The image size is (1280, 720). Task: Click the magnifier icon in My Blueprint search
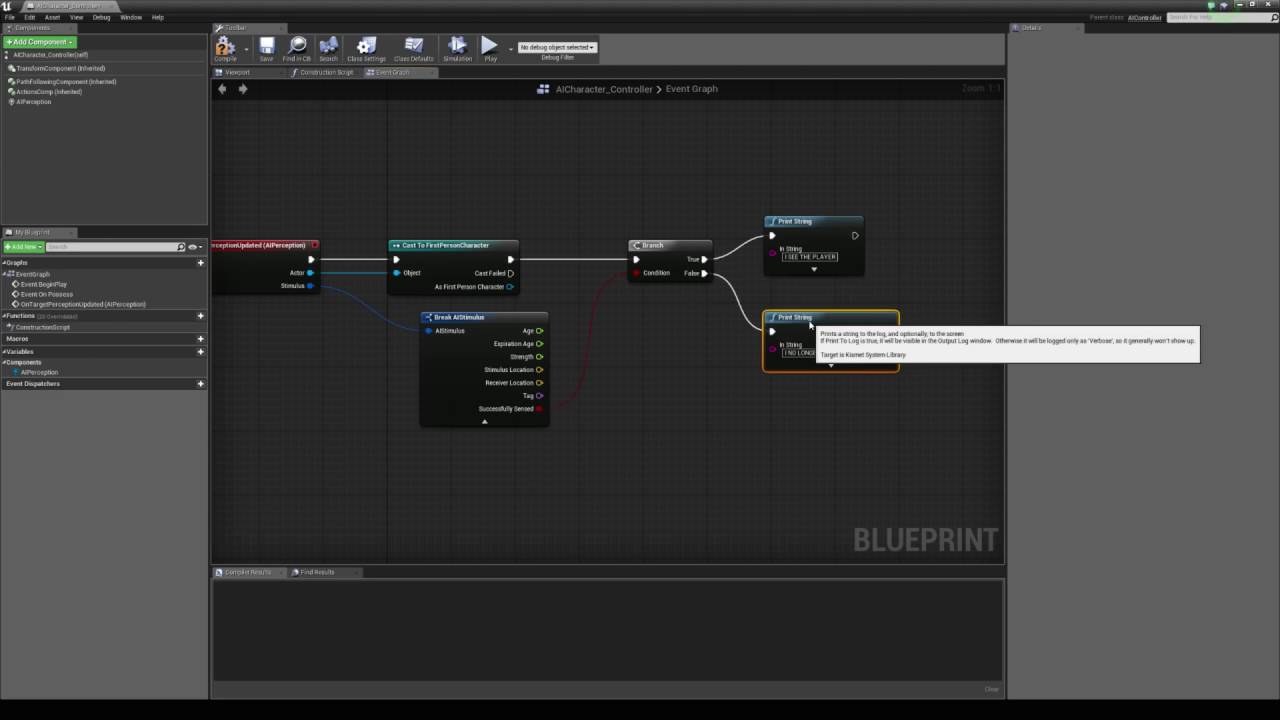[181, 247]
